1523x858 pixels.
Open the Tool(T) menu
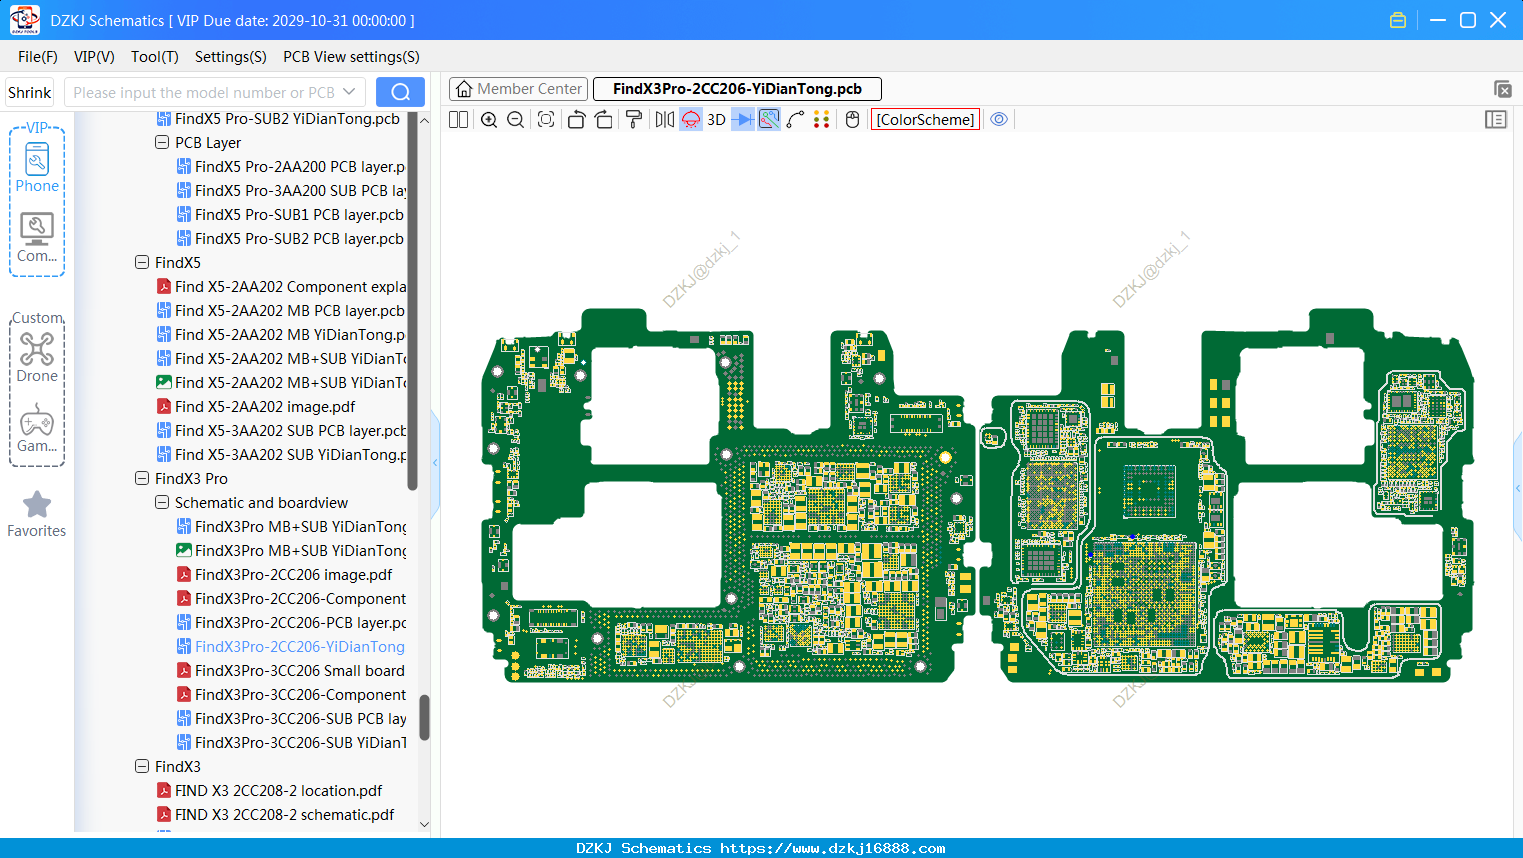tap(155, 57)
